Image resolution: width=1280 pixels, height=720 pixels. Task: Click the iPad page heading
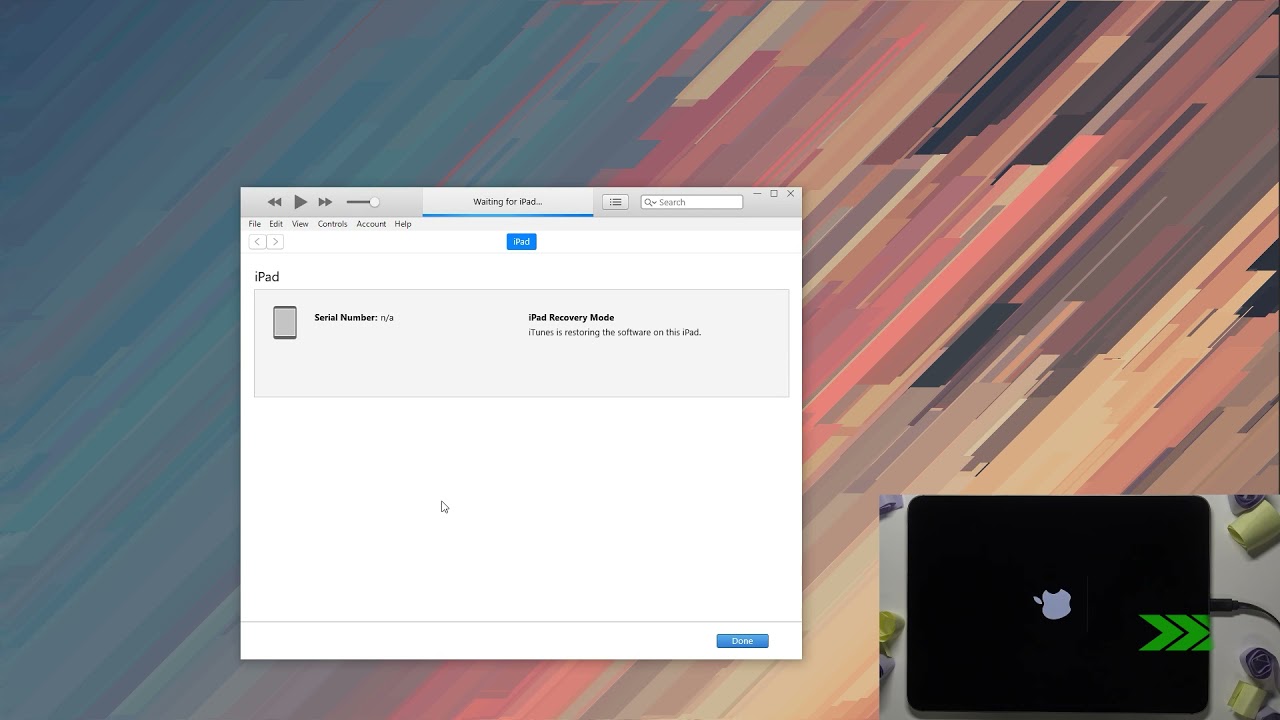[x=267, y=277]
